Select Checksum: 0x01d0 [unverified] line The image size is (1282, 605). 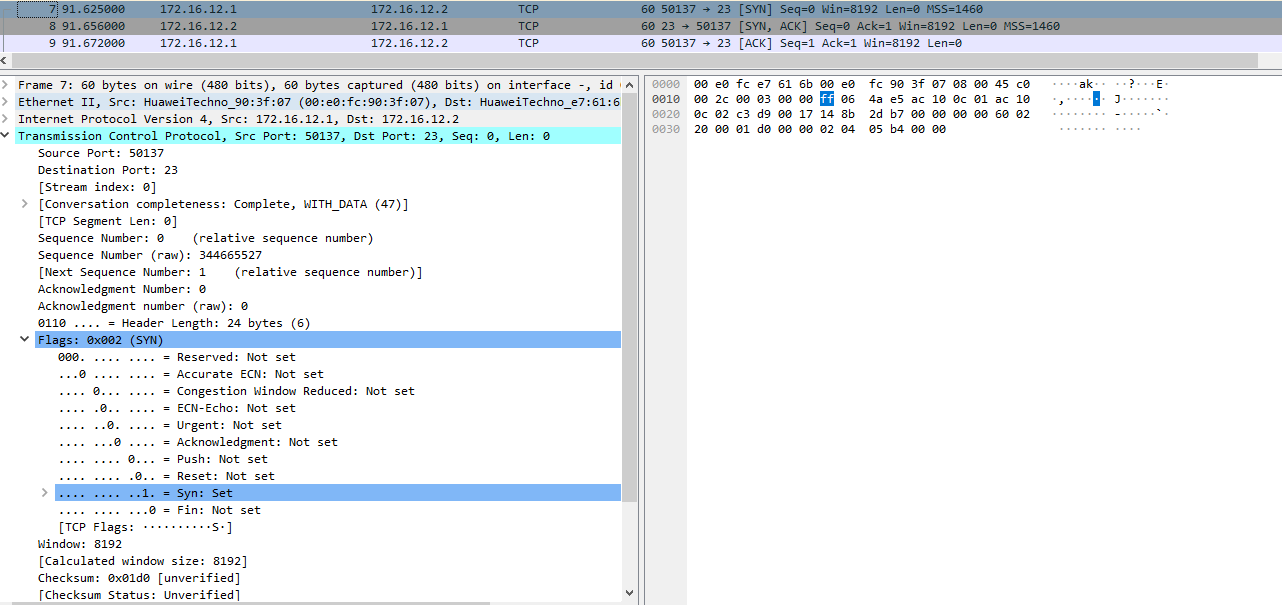(139, 578)
